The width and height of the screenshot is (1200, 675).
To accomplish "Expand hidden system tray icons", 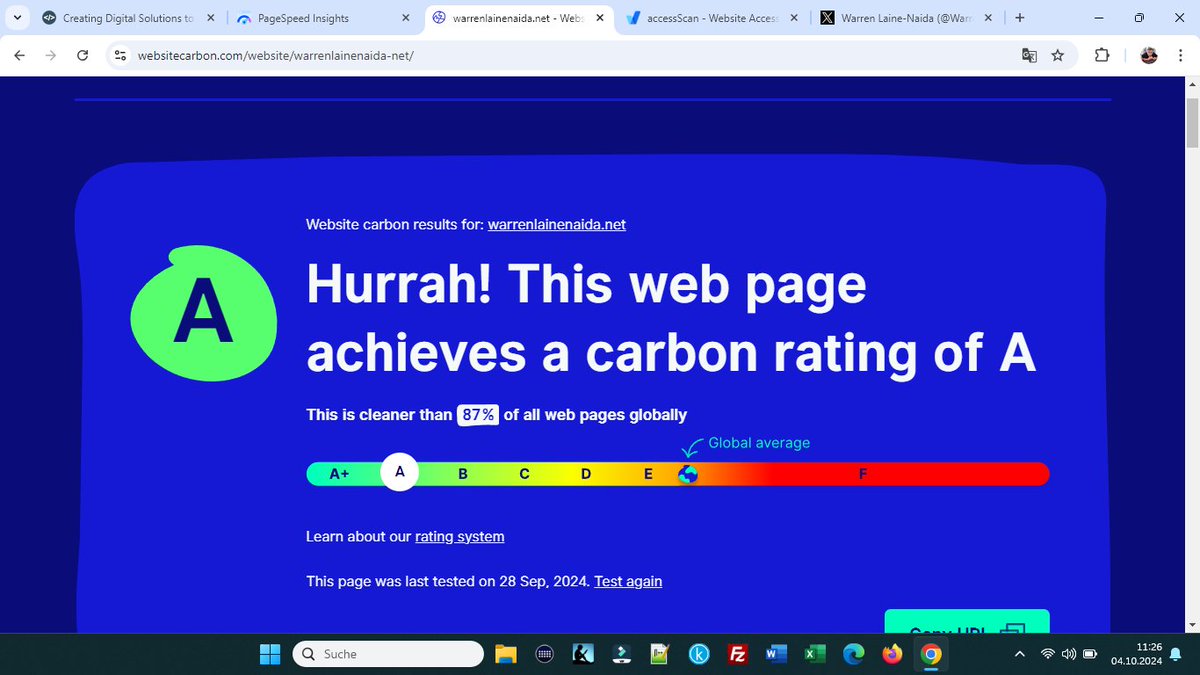I will coord(1019,653).
